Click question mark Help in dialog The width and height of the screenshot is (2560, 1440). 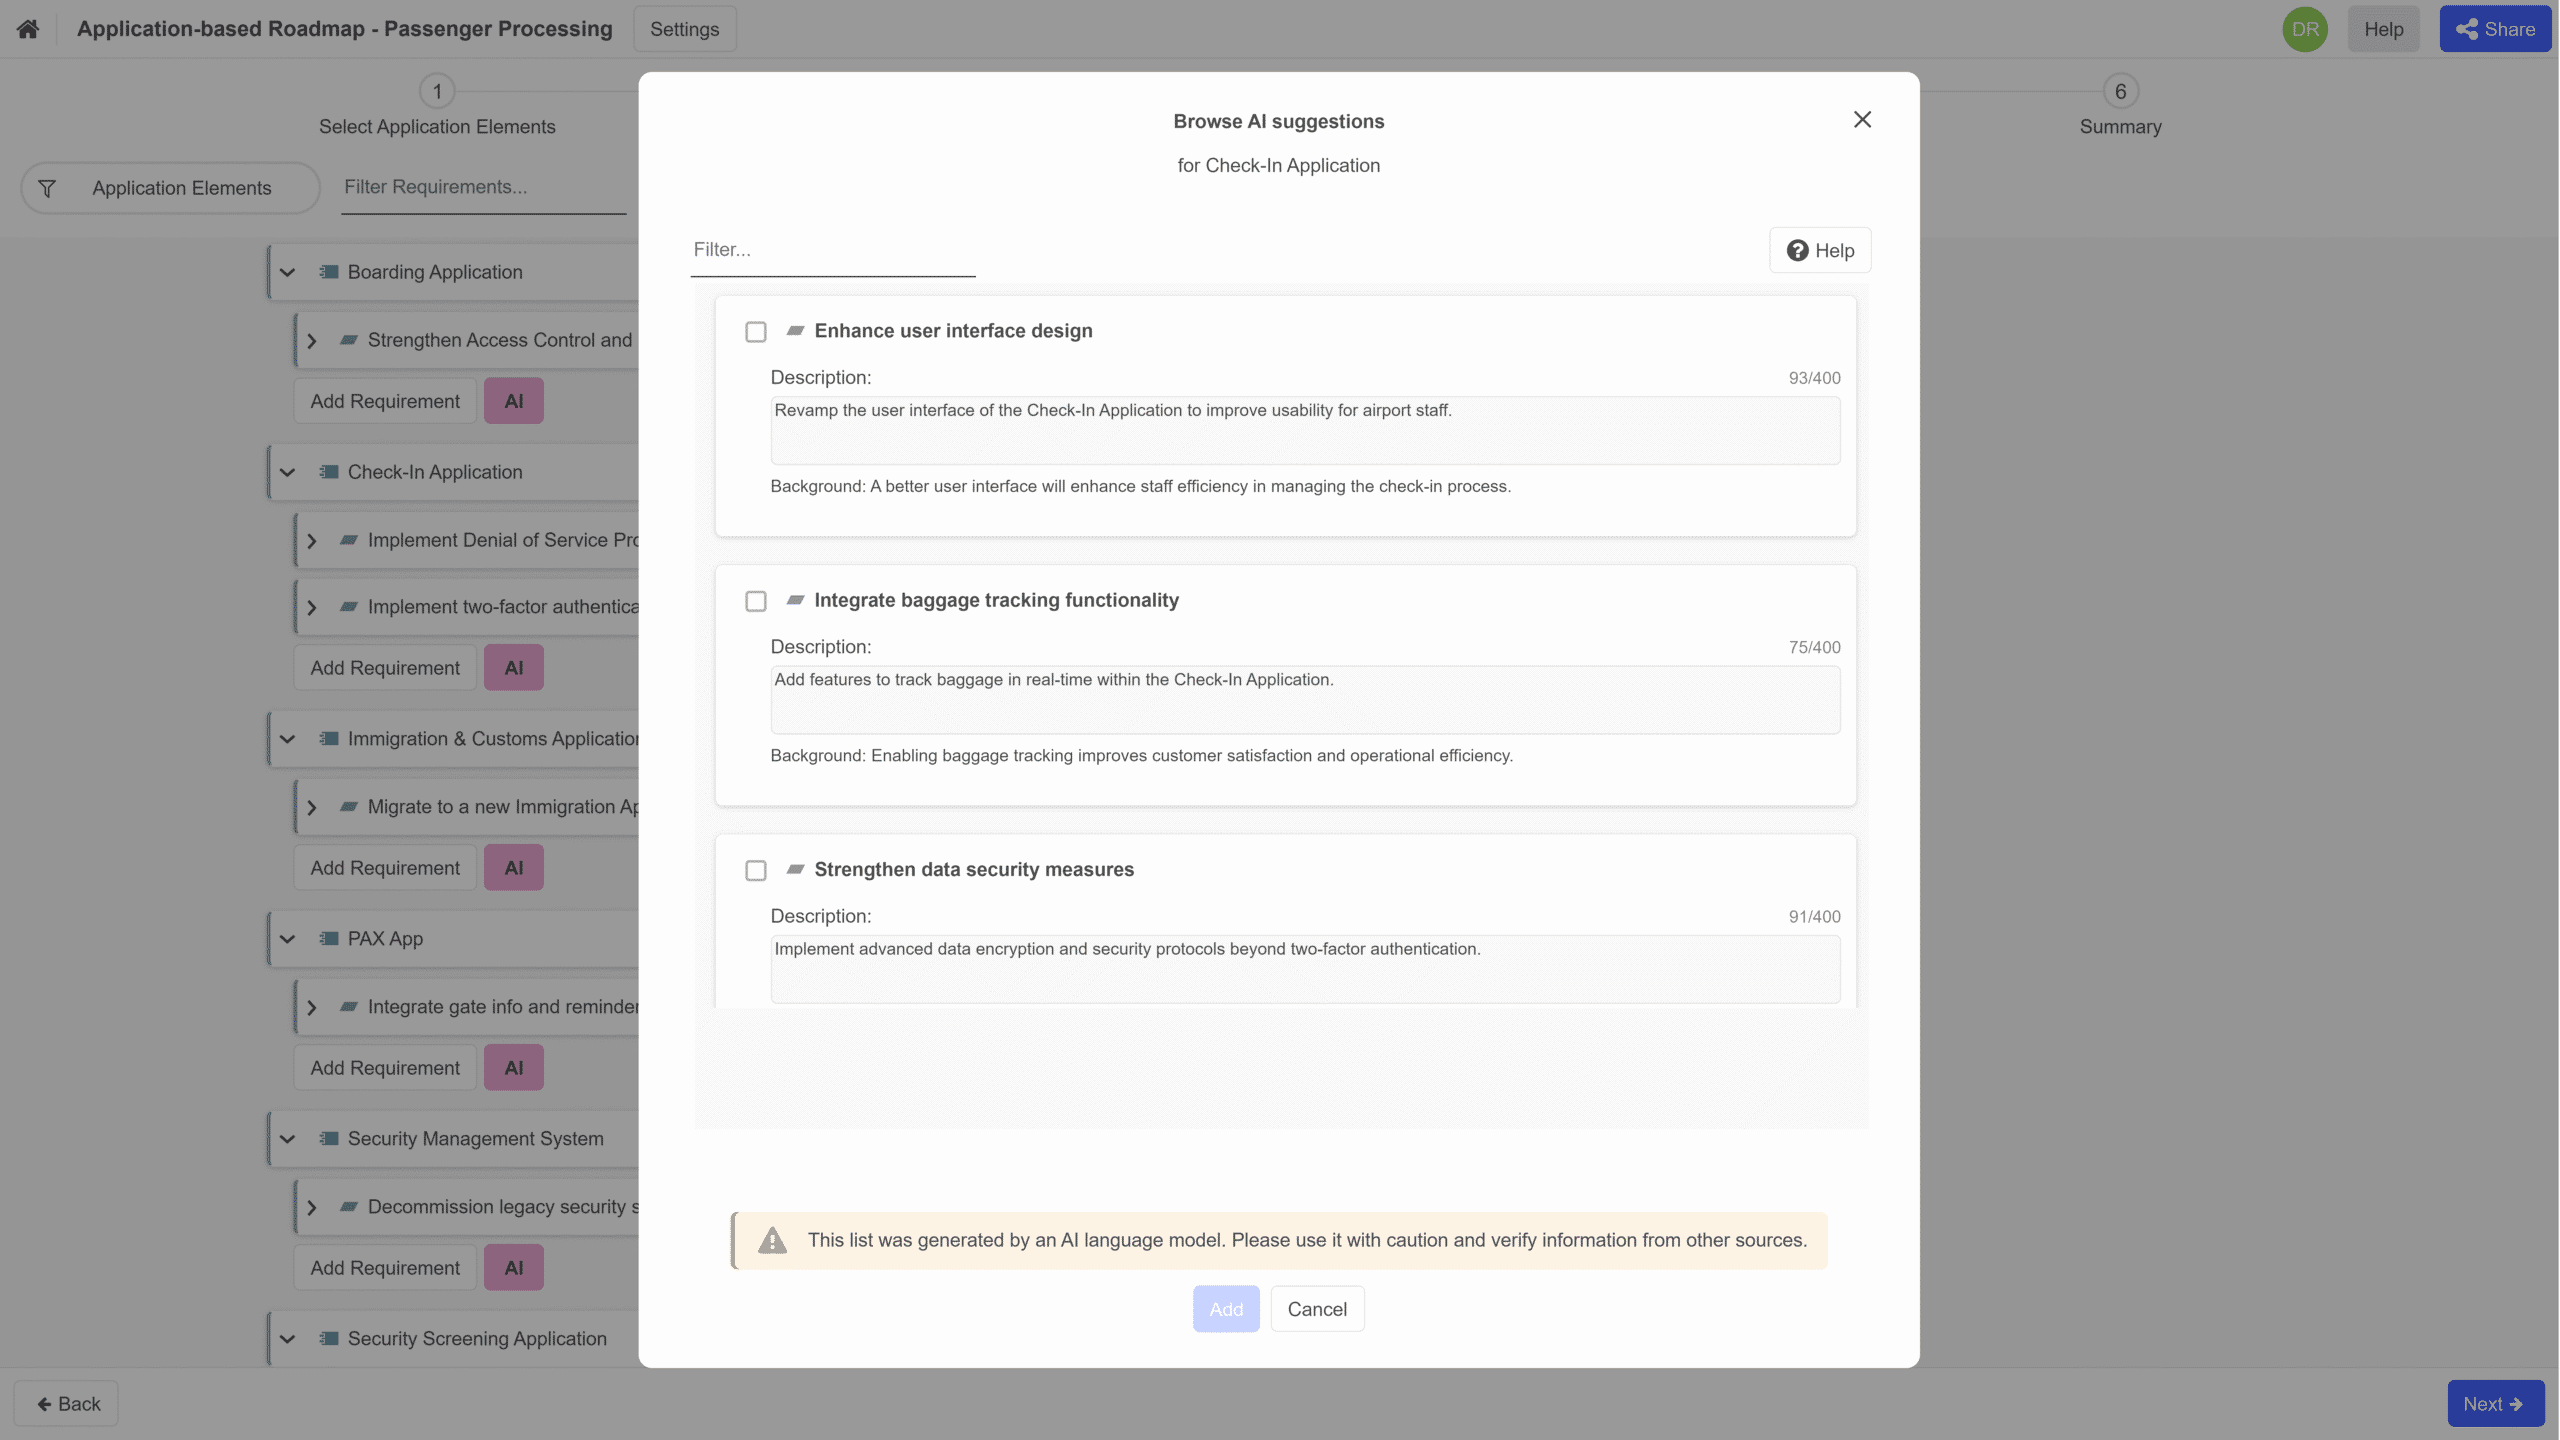[1819, 250]
